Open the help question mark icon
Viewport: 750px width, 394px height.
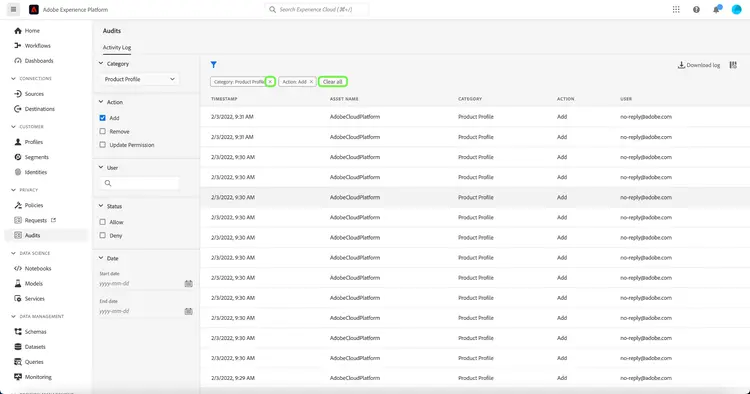[x=696, y=10]
